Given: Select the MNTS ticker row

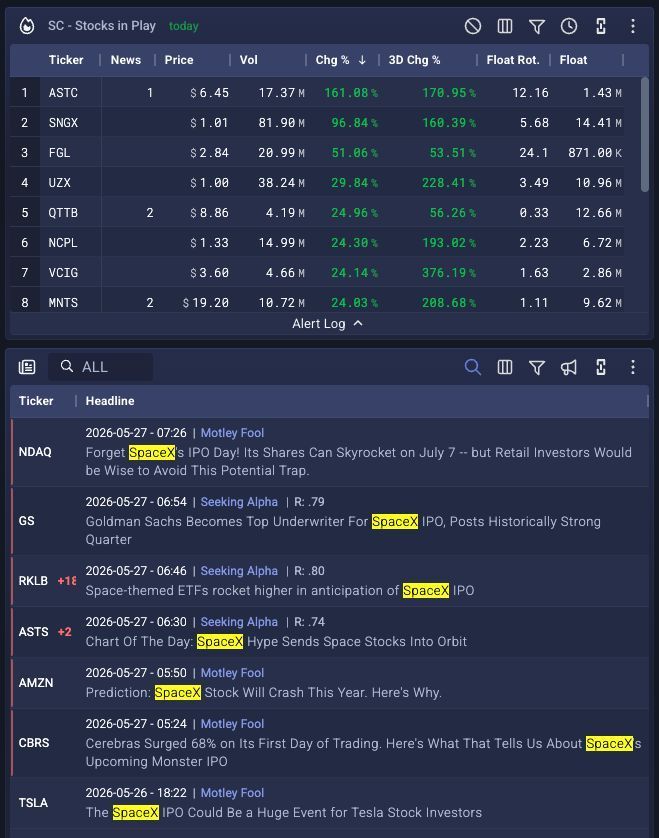Looking at the screenshot, I should click(63, 302).
